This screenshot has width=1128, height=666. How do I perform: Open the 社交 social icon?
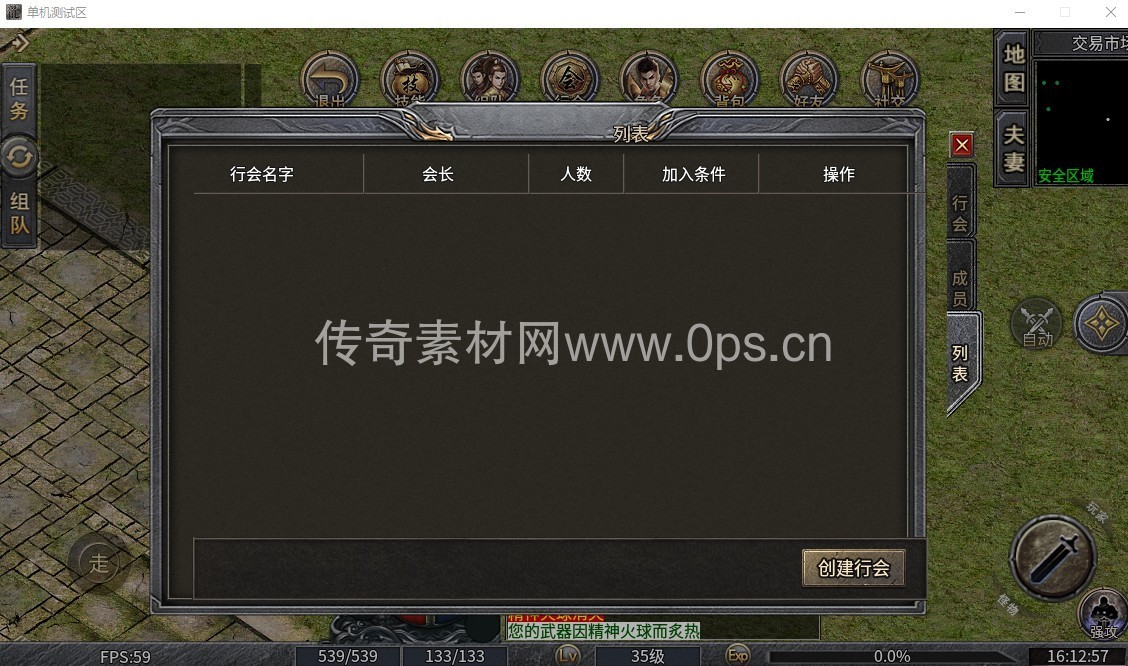(889, 79)
